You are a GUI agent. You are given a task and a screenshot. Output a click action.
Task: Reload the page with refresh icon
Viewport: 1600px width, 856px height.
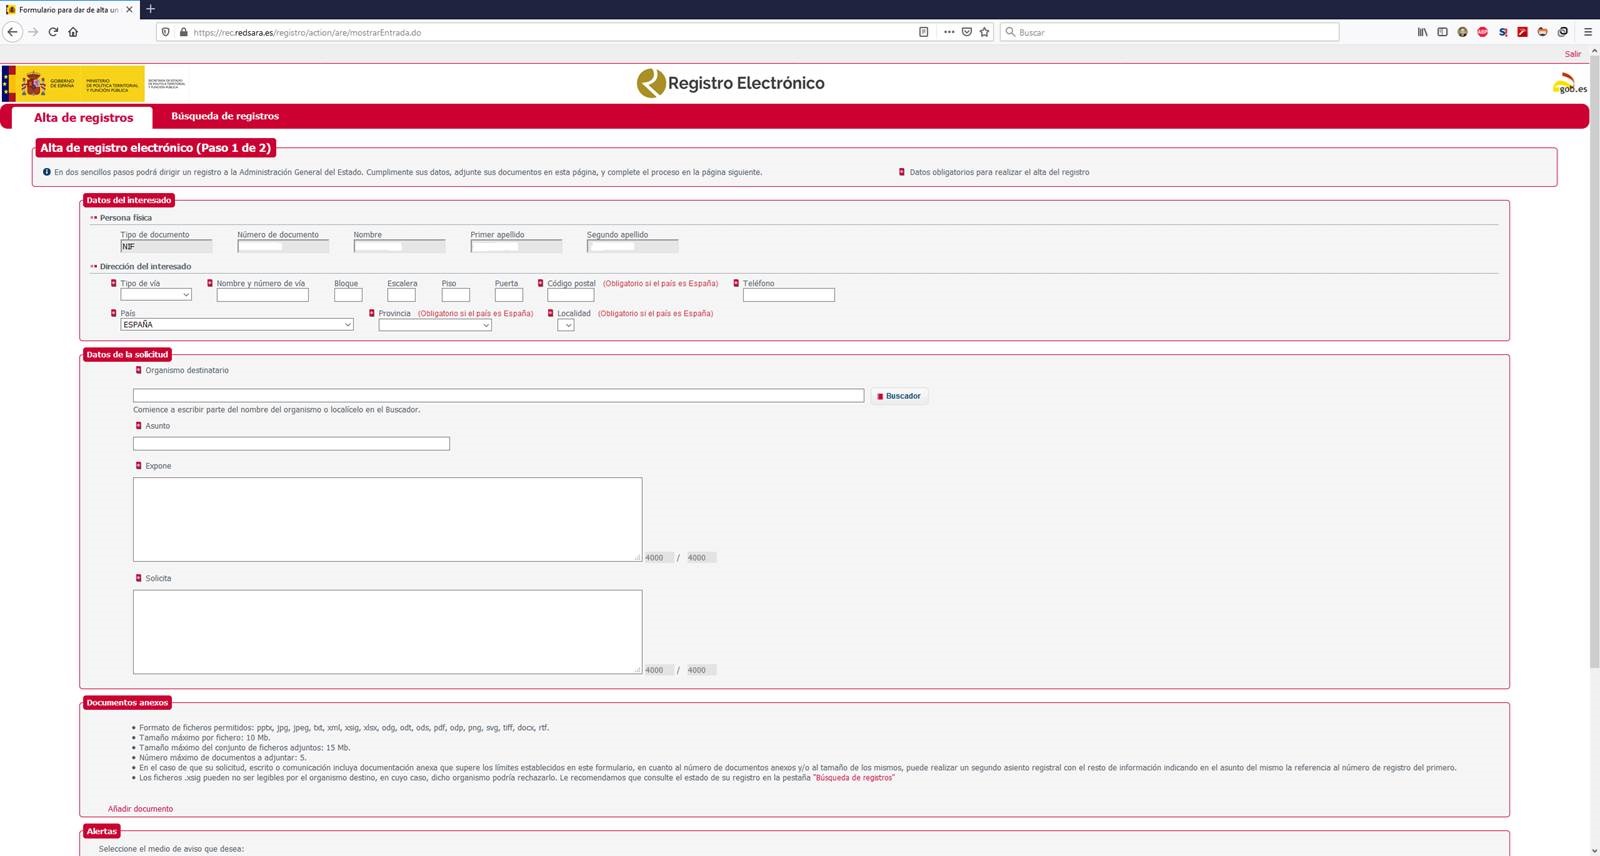[x=53, y=32]
